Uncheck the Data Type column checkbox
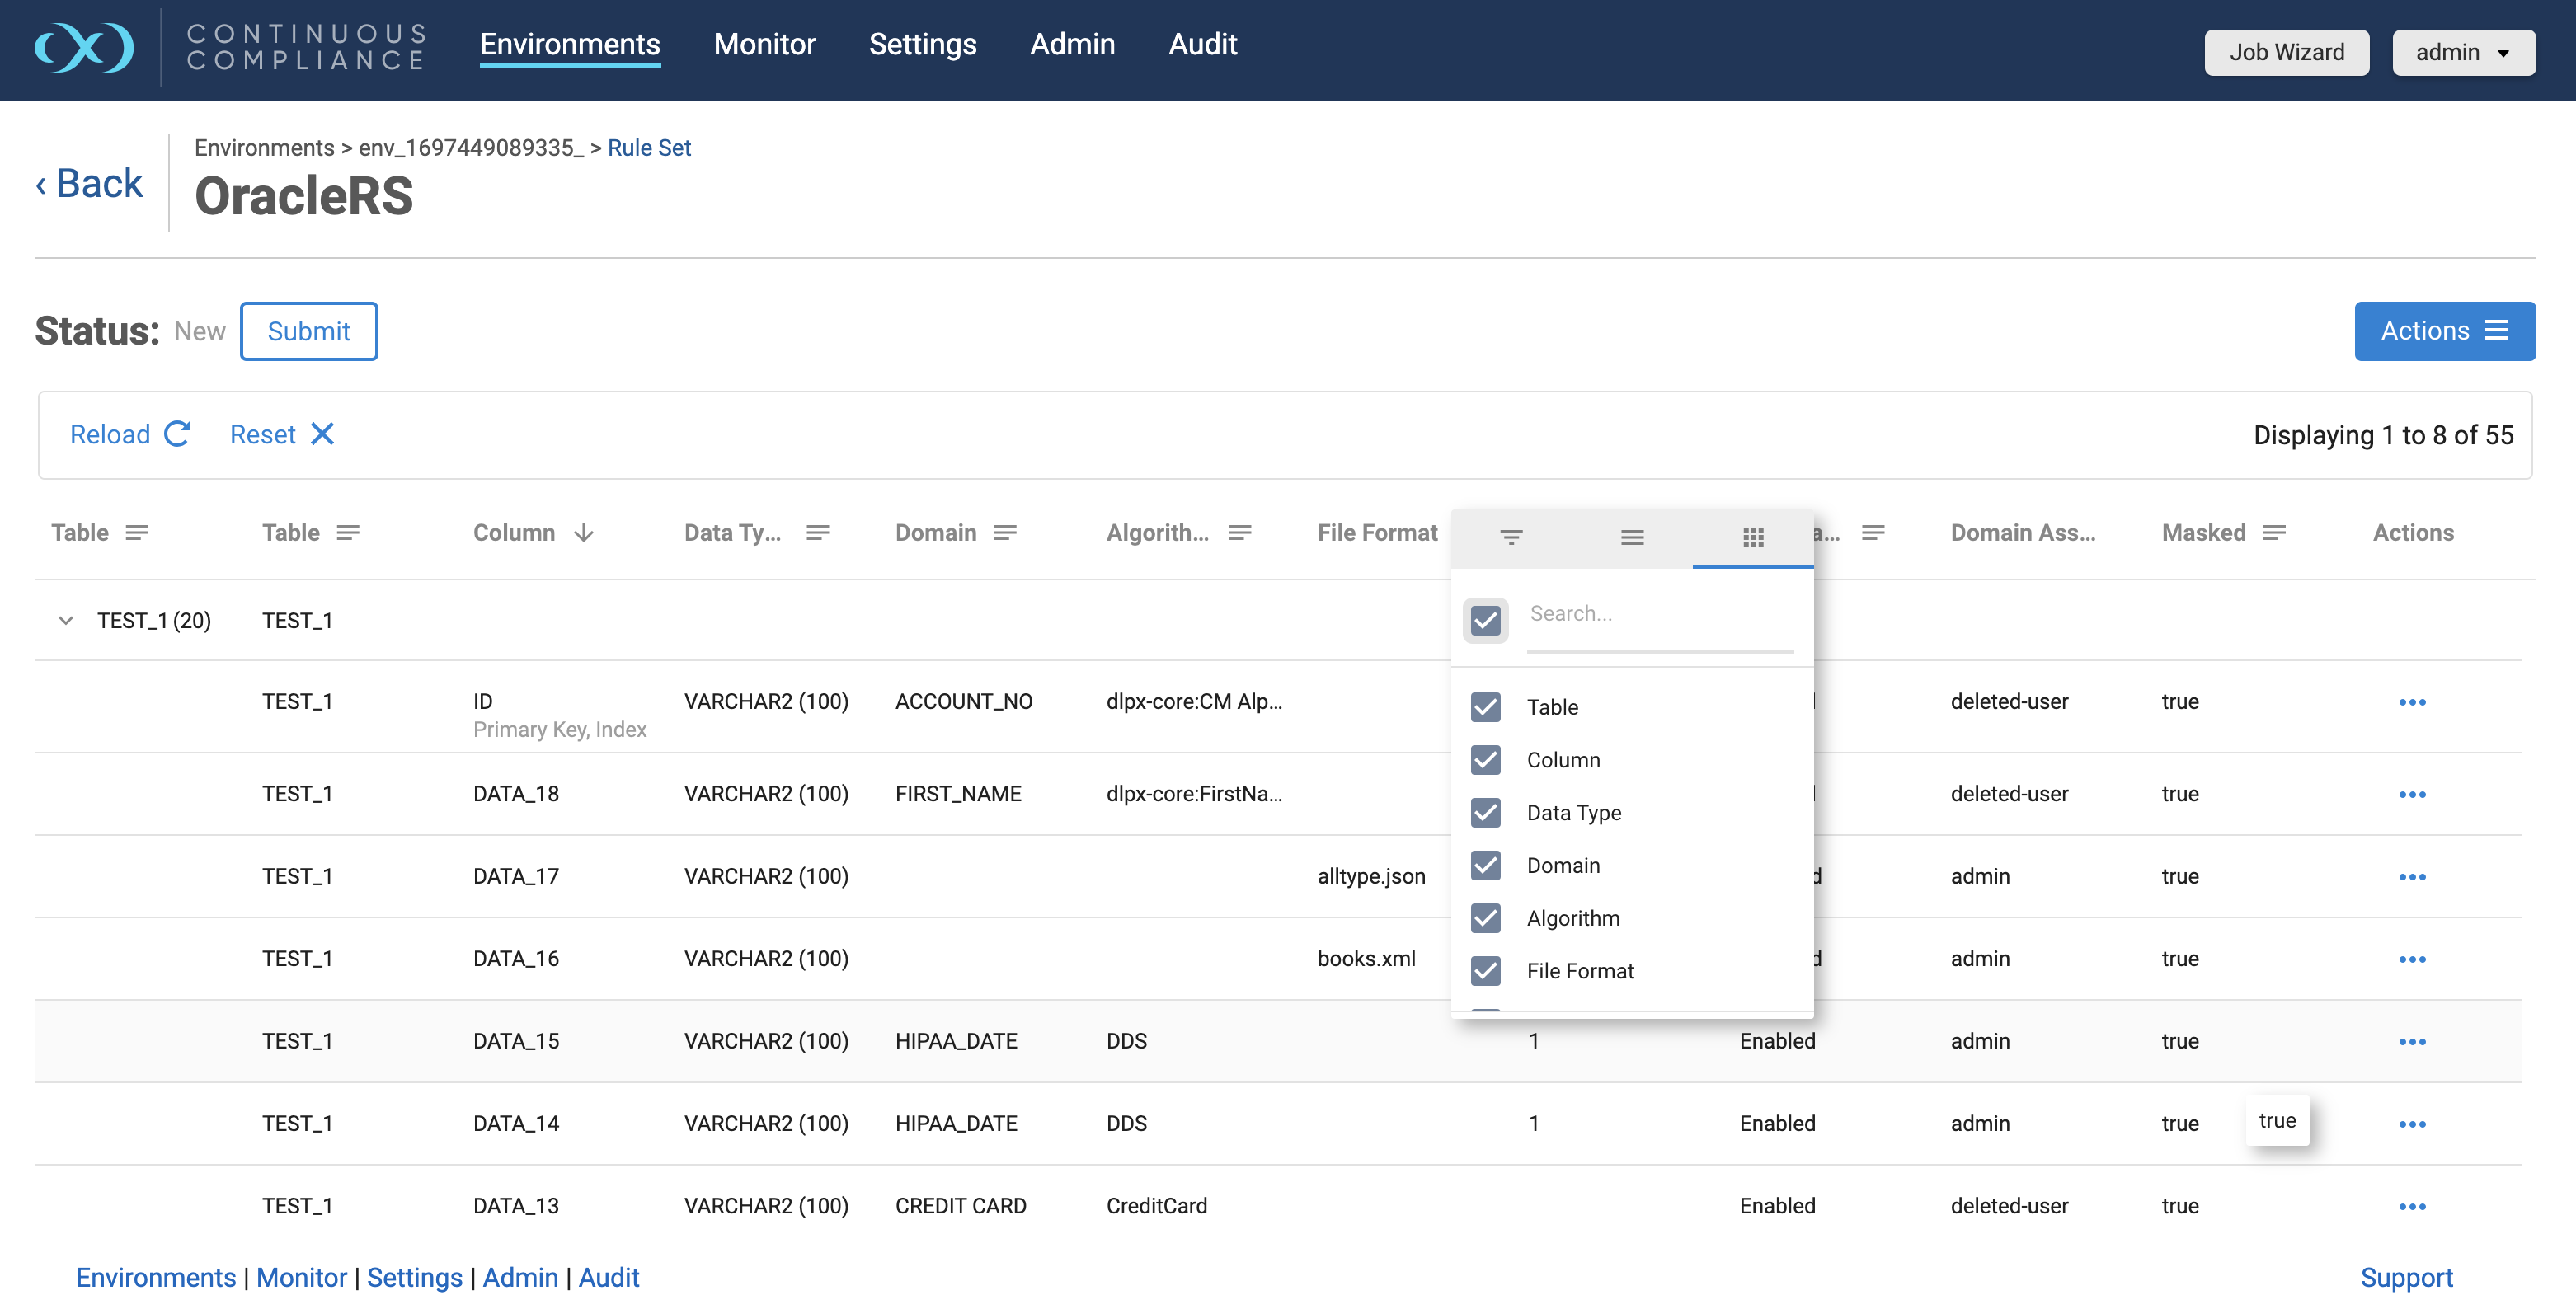Viewport: 2576px width, 1309px height. [x=1485, y=813]
